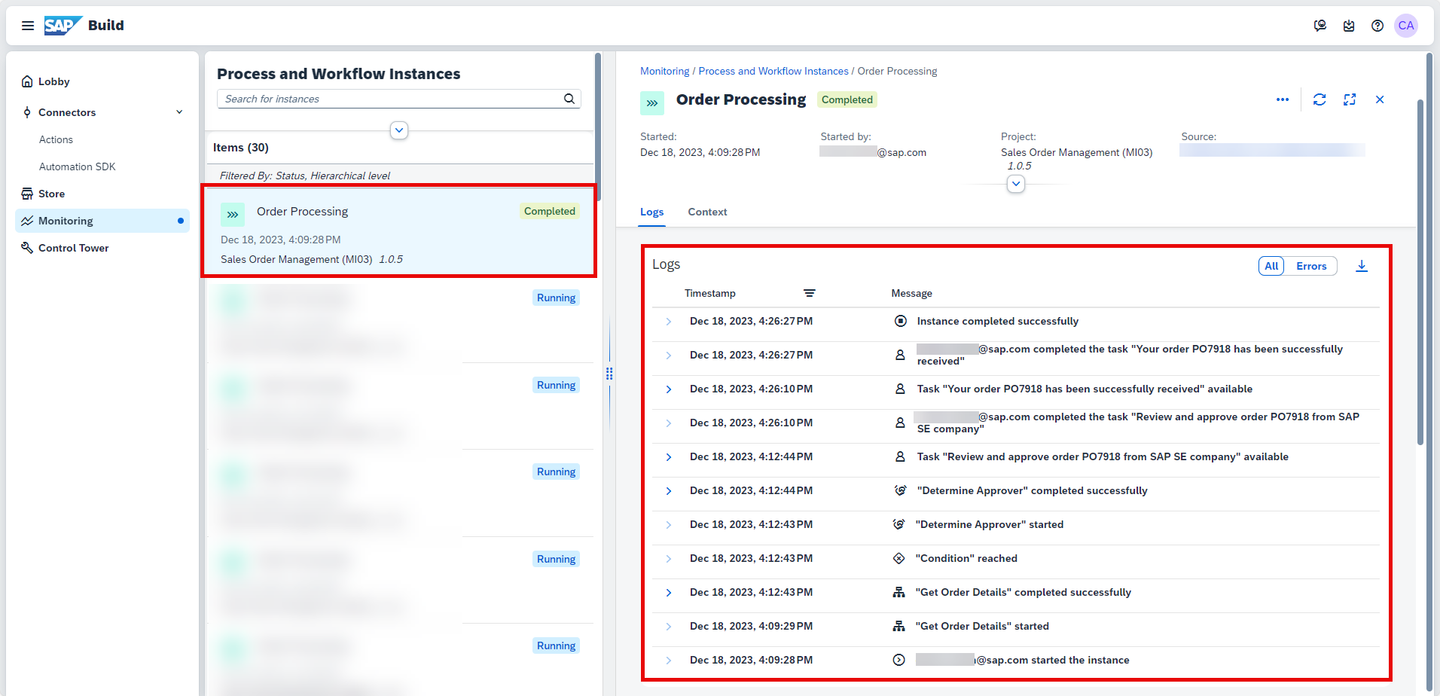Screen dimensions: 1440x696
Task: Click the Timestamp column header
Action: [x=710, y=293]
